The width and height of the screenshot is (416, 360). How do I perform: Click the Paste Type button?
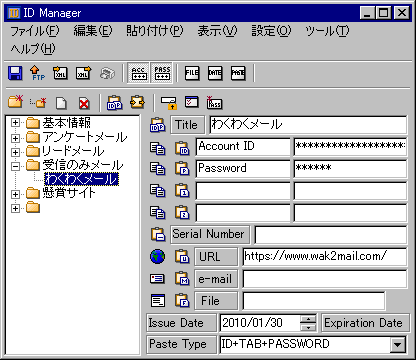[x=181, y=344]
